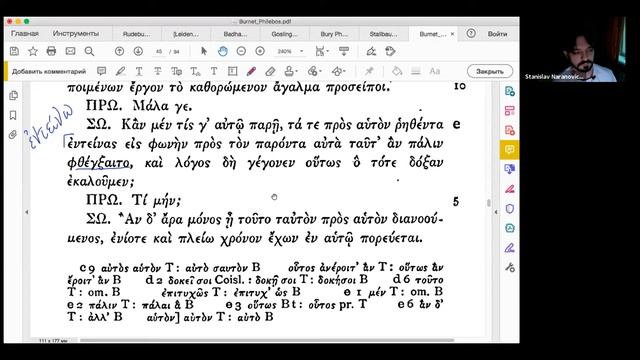Expand the left navigation pane arrow
640x360 pixels.
[27, 212]
